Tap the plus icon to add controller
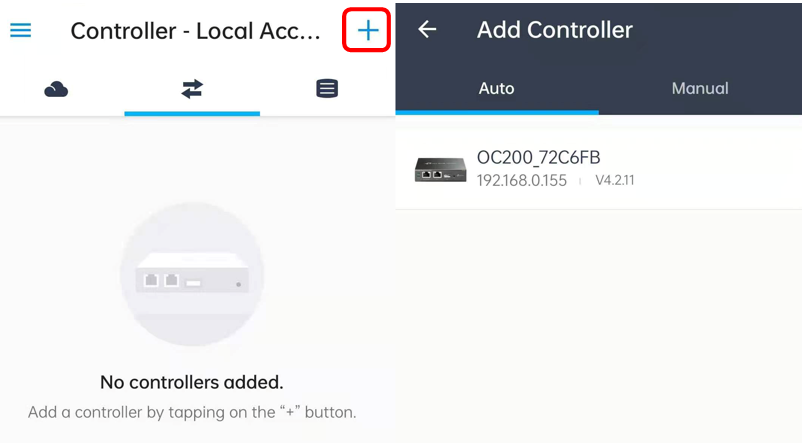 [368, 31]
